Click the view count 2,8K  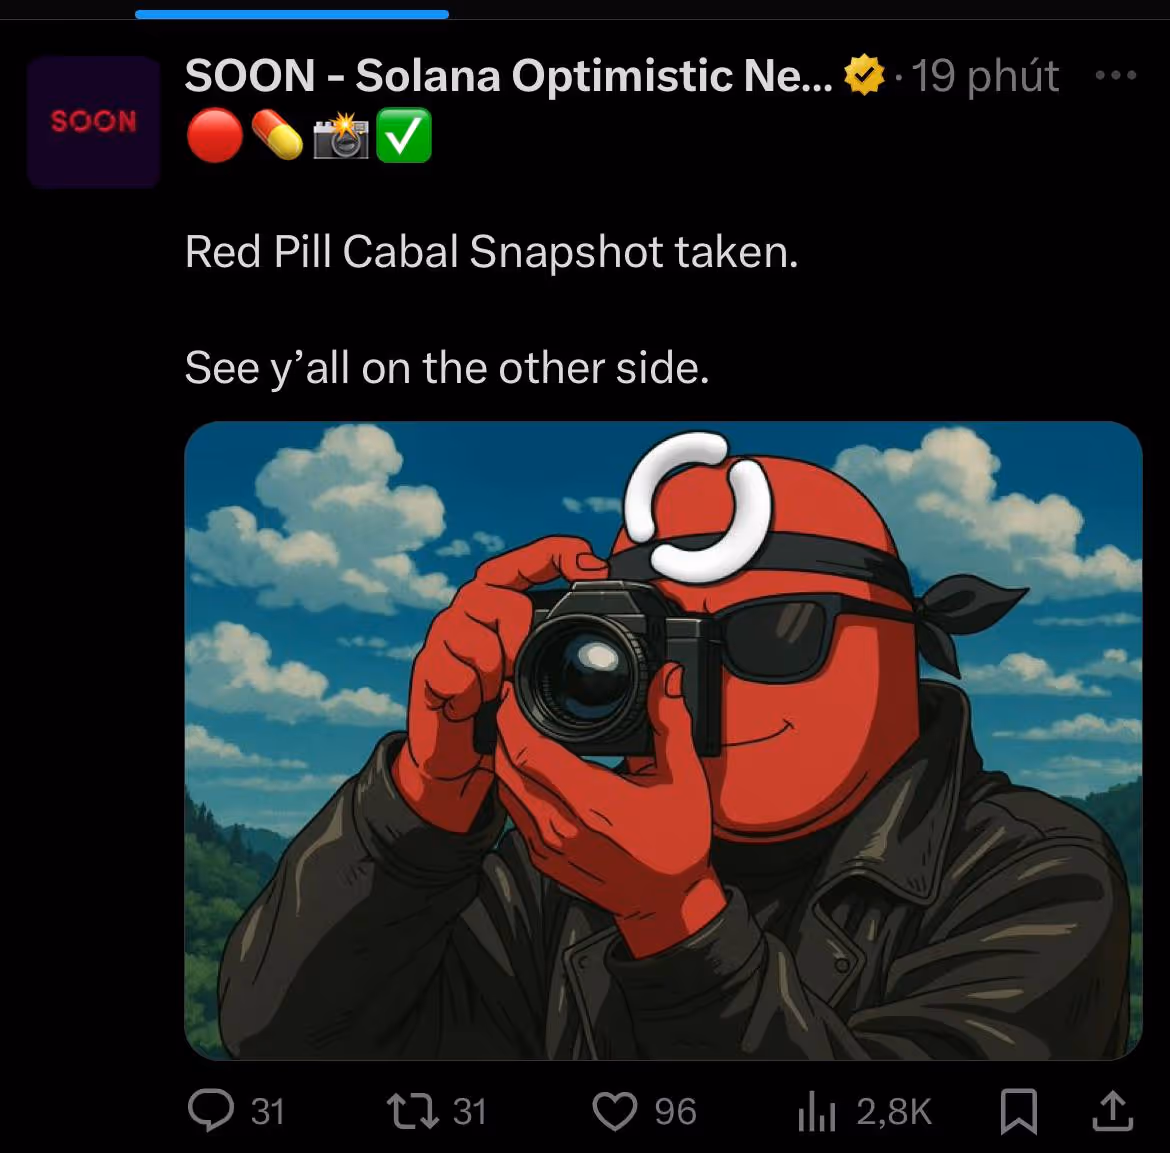pos(894,1111)
